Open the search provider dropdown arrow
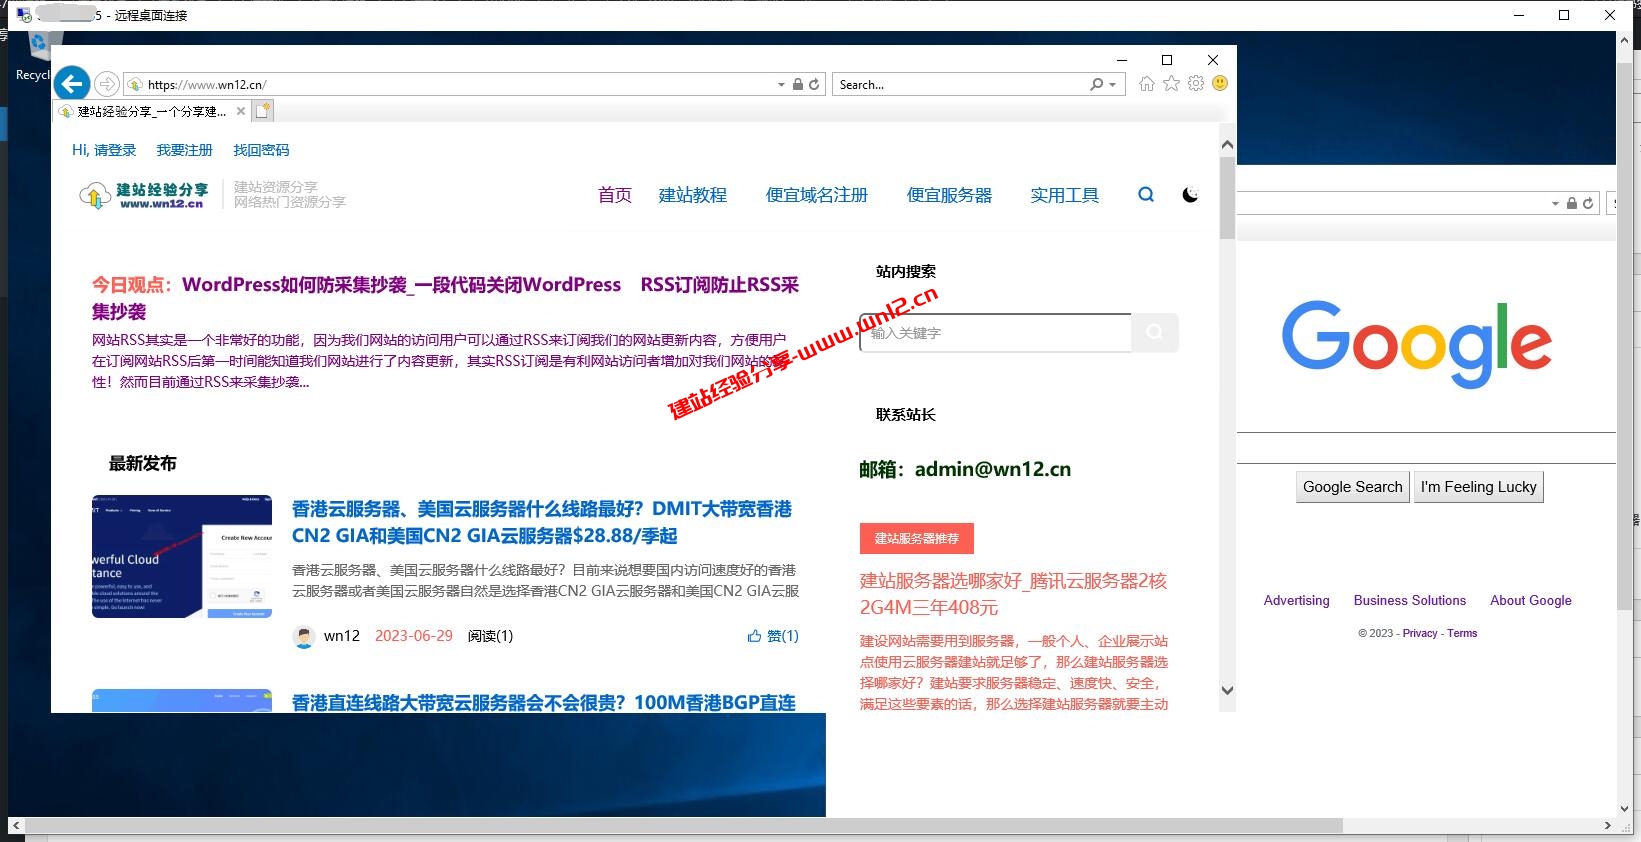The width and height of the screenshot is (1641, 842). pyautogui.click(x=1112, y=85)
